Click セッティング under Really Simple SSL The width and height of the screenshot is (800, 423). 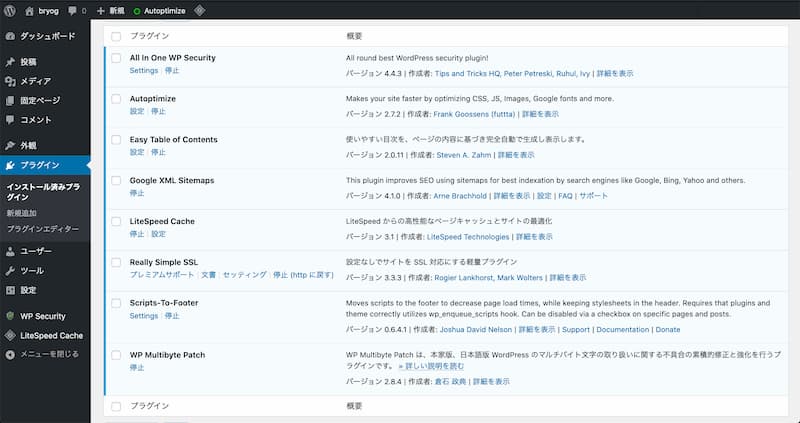click(245, 275)
